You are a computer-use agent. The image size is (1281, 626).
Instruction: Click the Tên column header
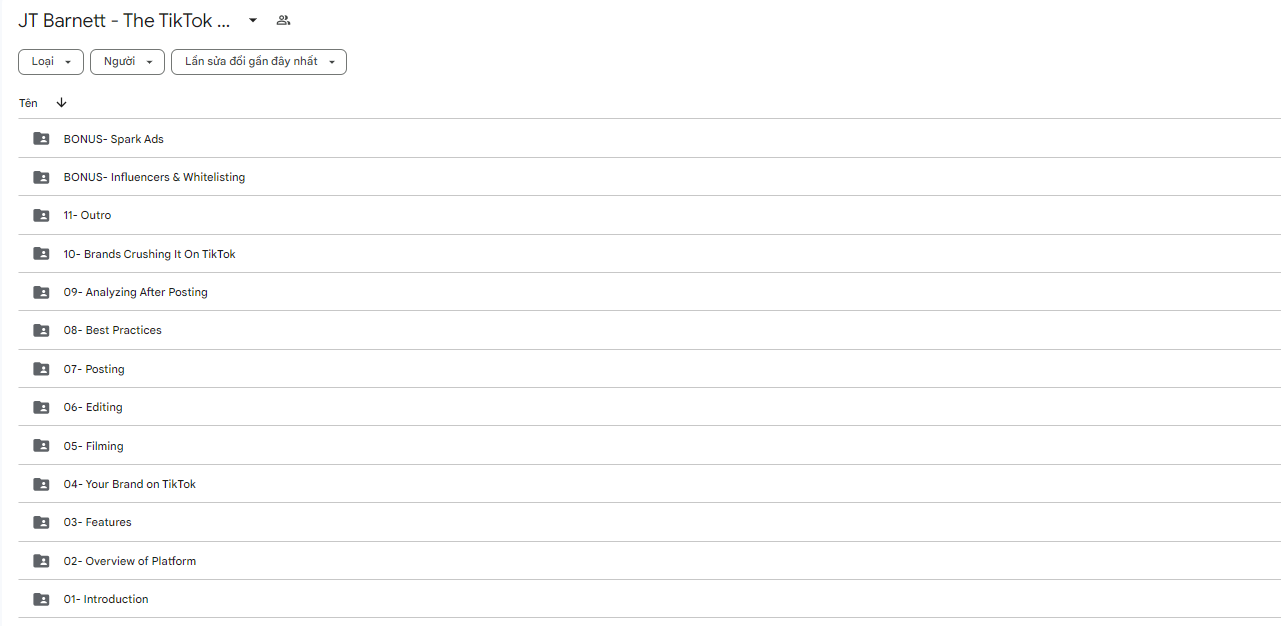(x=28, y=103)
